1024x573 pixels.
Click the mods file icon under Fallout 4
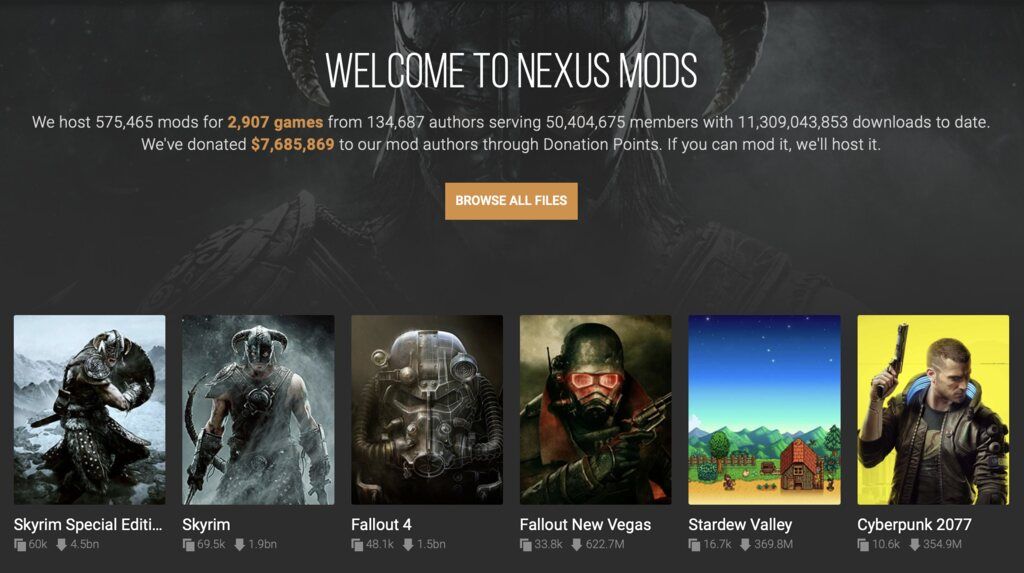pos(357,544)
